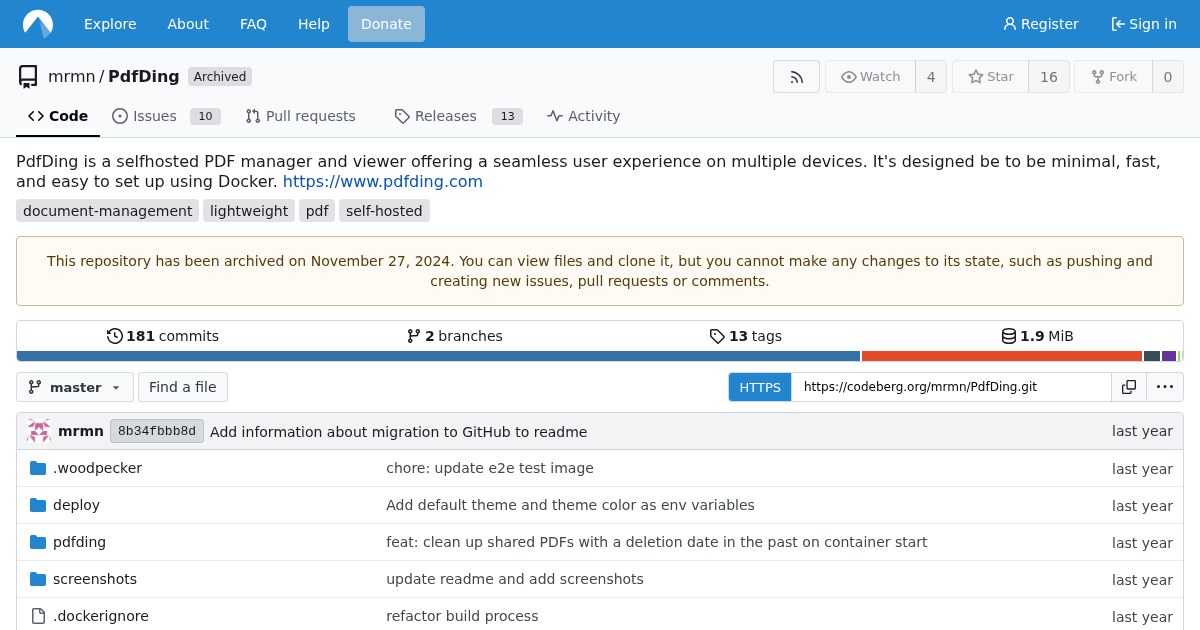1200x630 pixels.
Task: Open About in the top navigation
Action: coord(188,24)
